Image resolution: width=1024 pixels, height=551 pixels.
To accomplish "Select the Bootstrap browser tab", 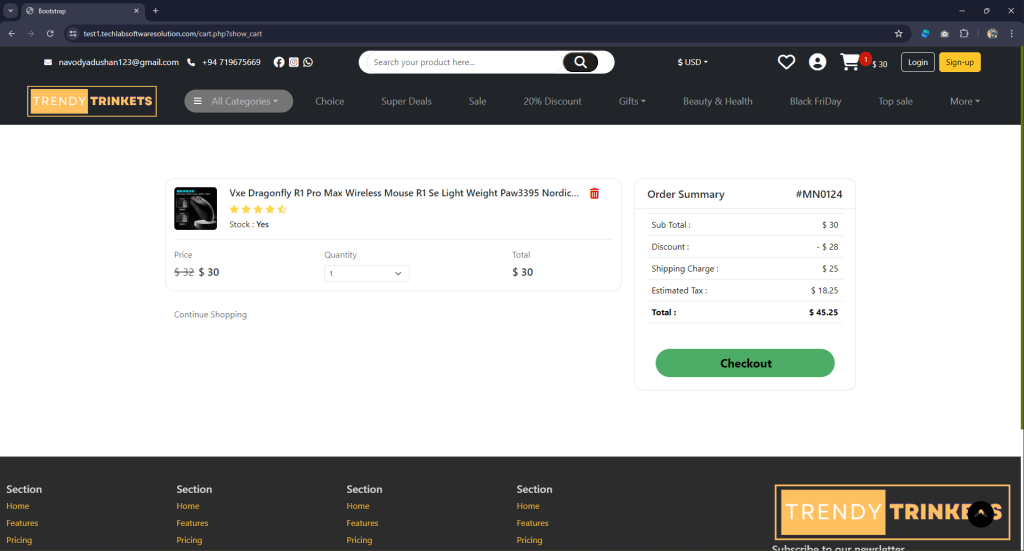I will point(82,10).
